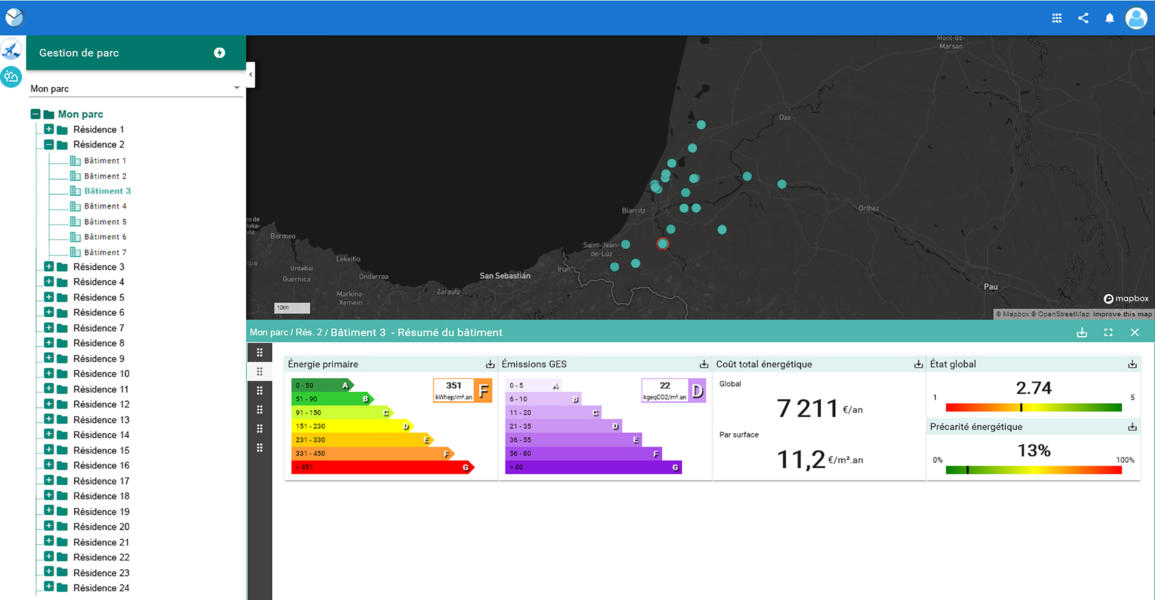The height and width of the screenshot is (600, 1155).
Task: Download the building summary panel
Action: point(1081,333)
